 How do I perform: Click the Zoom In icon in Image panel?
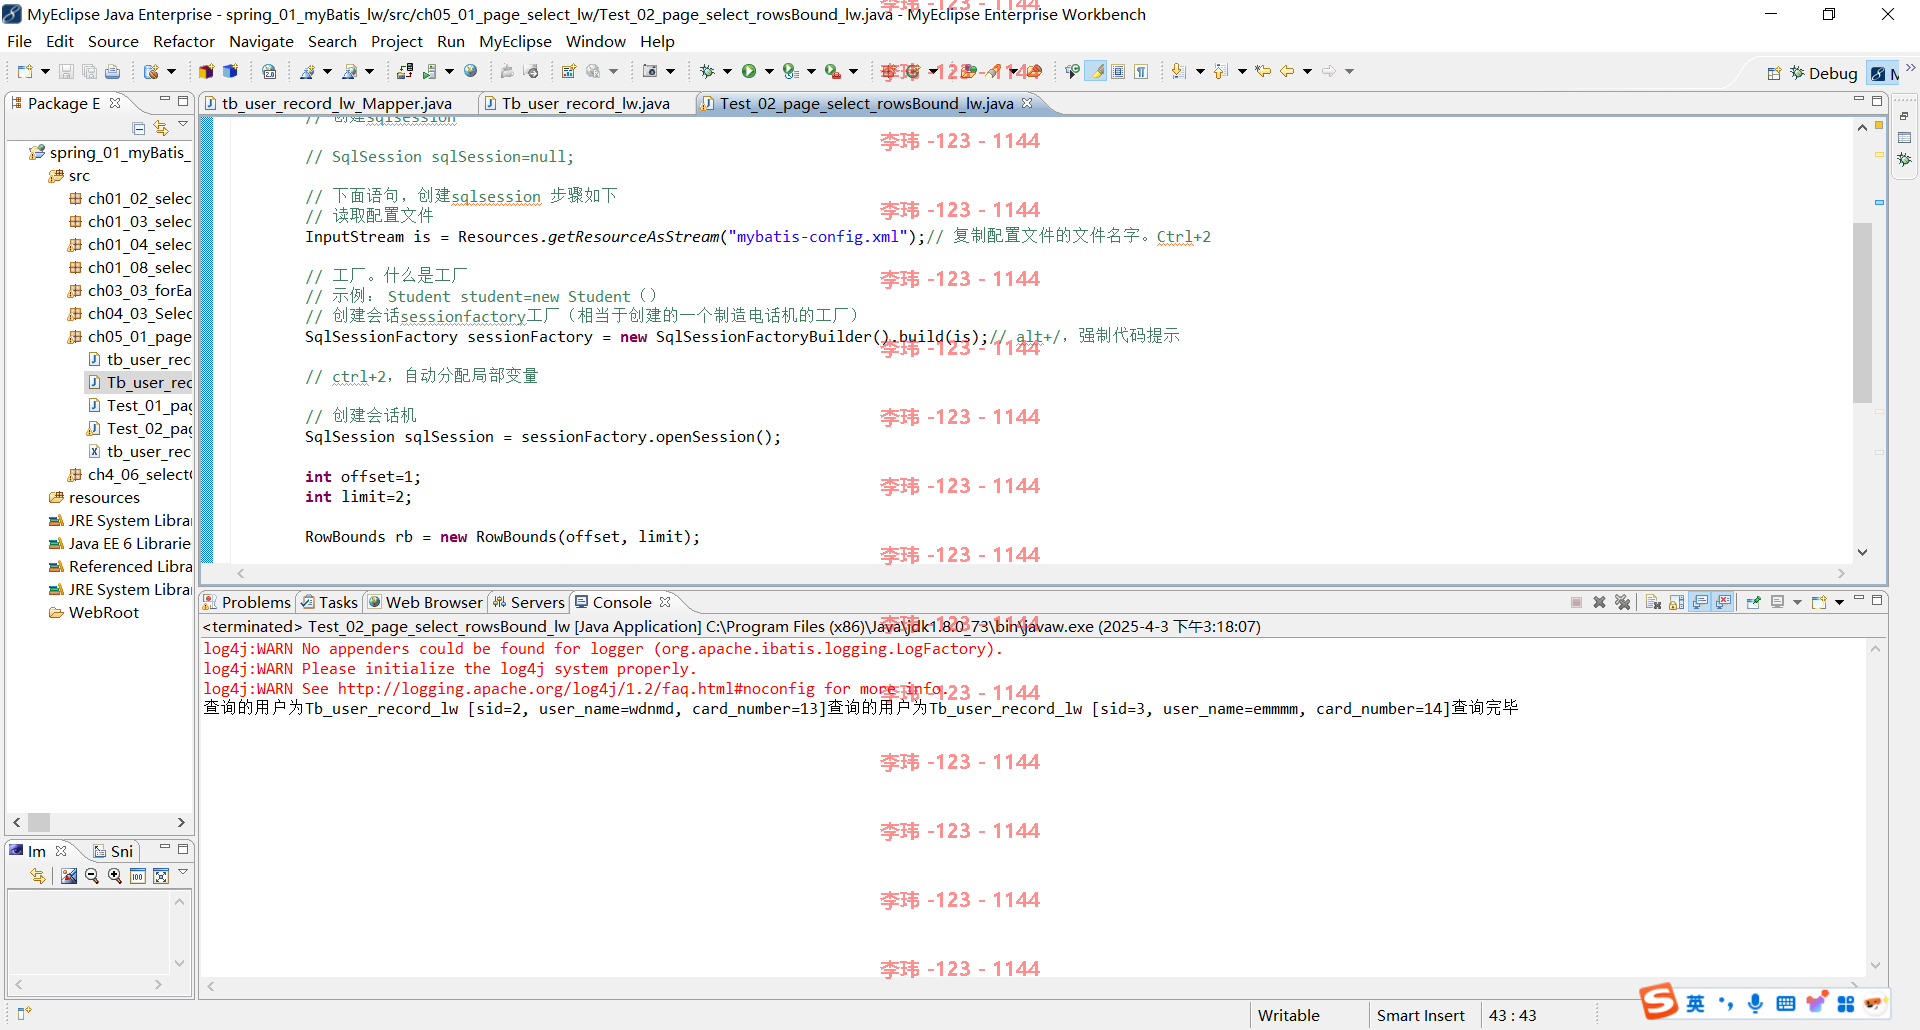(x=115, y=876)
